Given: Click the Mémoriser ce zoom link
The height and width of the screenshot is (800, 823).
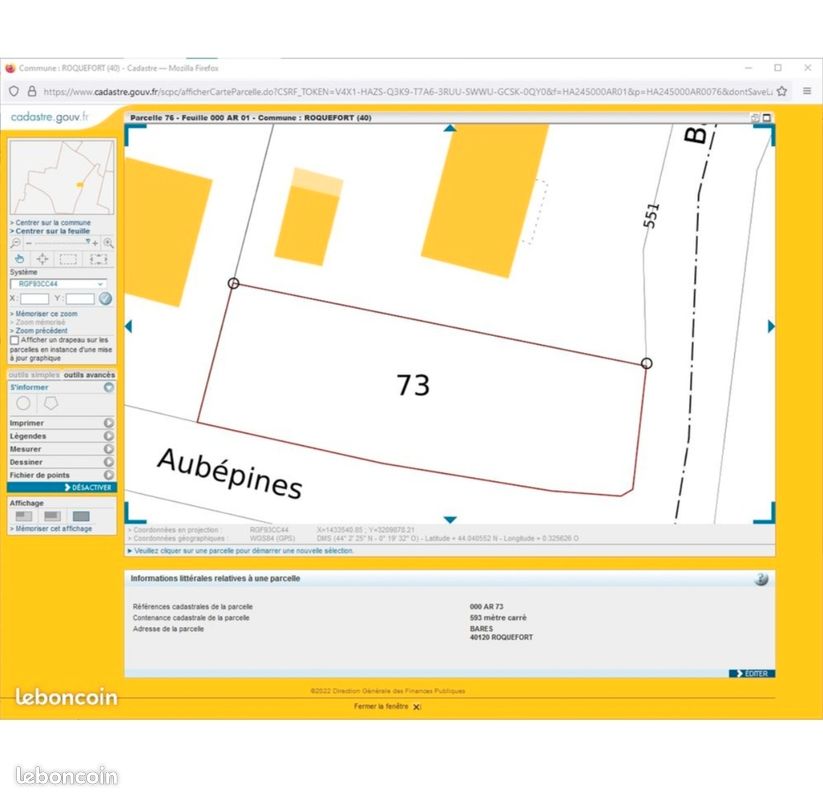Looking at the screenshot, I should point(44,314).
